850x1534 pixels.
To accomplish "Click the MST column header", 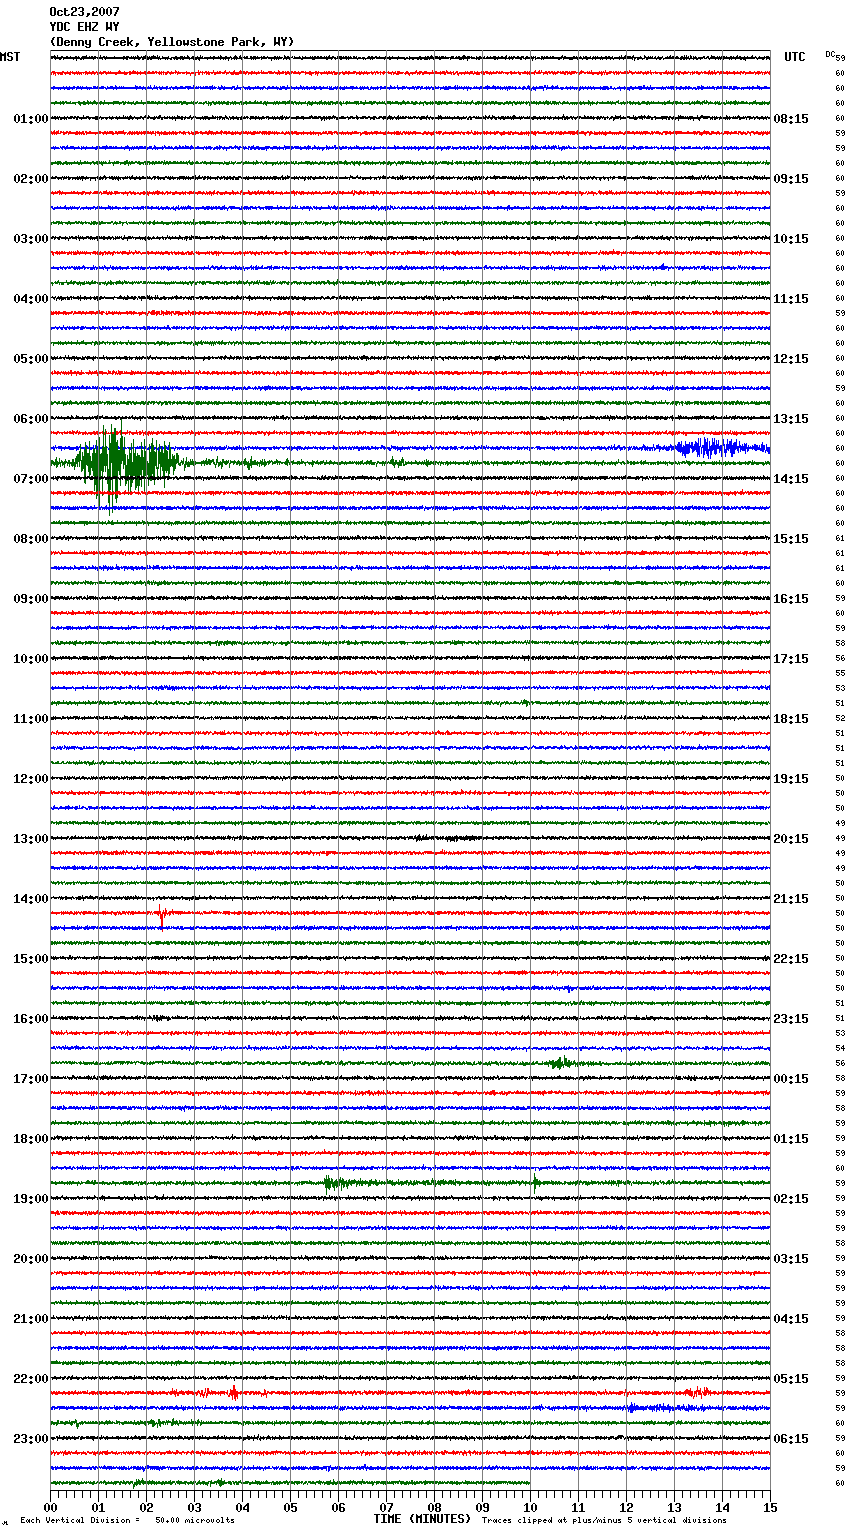I will [x=10, y=57].
